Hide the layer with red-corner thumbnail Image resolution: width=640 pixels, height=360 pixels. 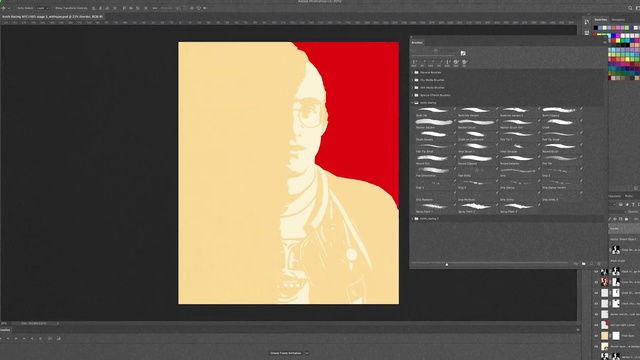596,325
